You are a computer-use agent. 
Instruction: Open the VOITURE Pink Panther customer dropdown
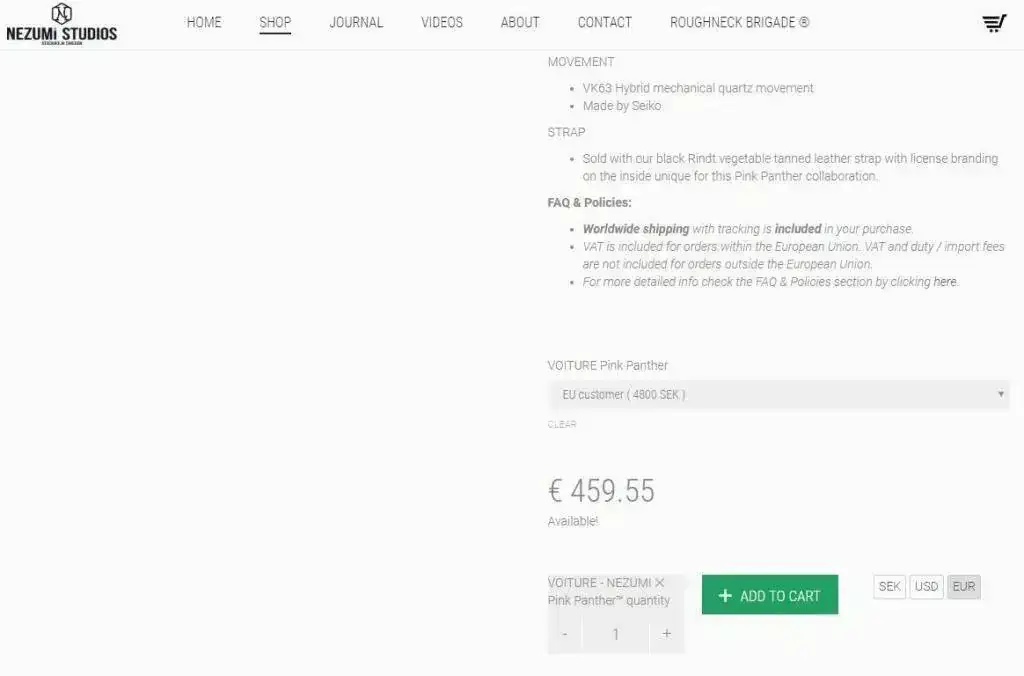point(778,395)
